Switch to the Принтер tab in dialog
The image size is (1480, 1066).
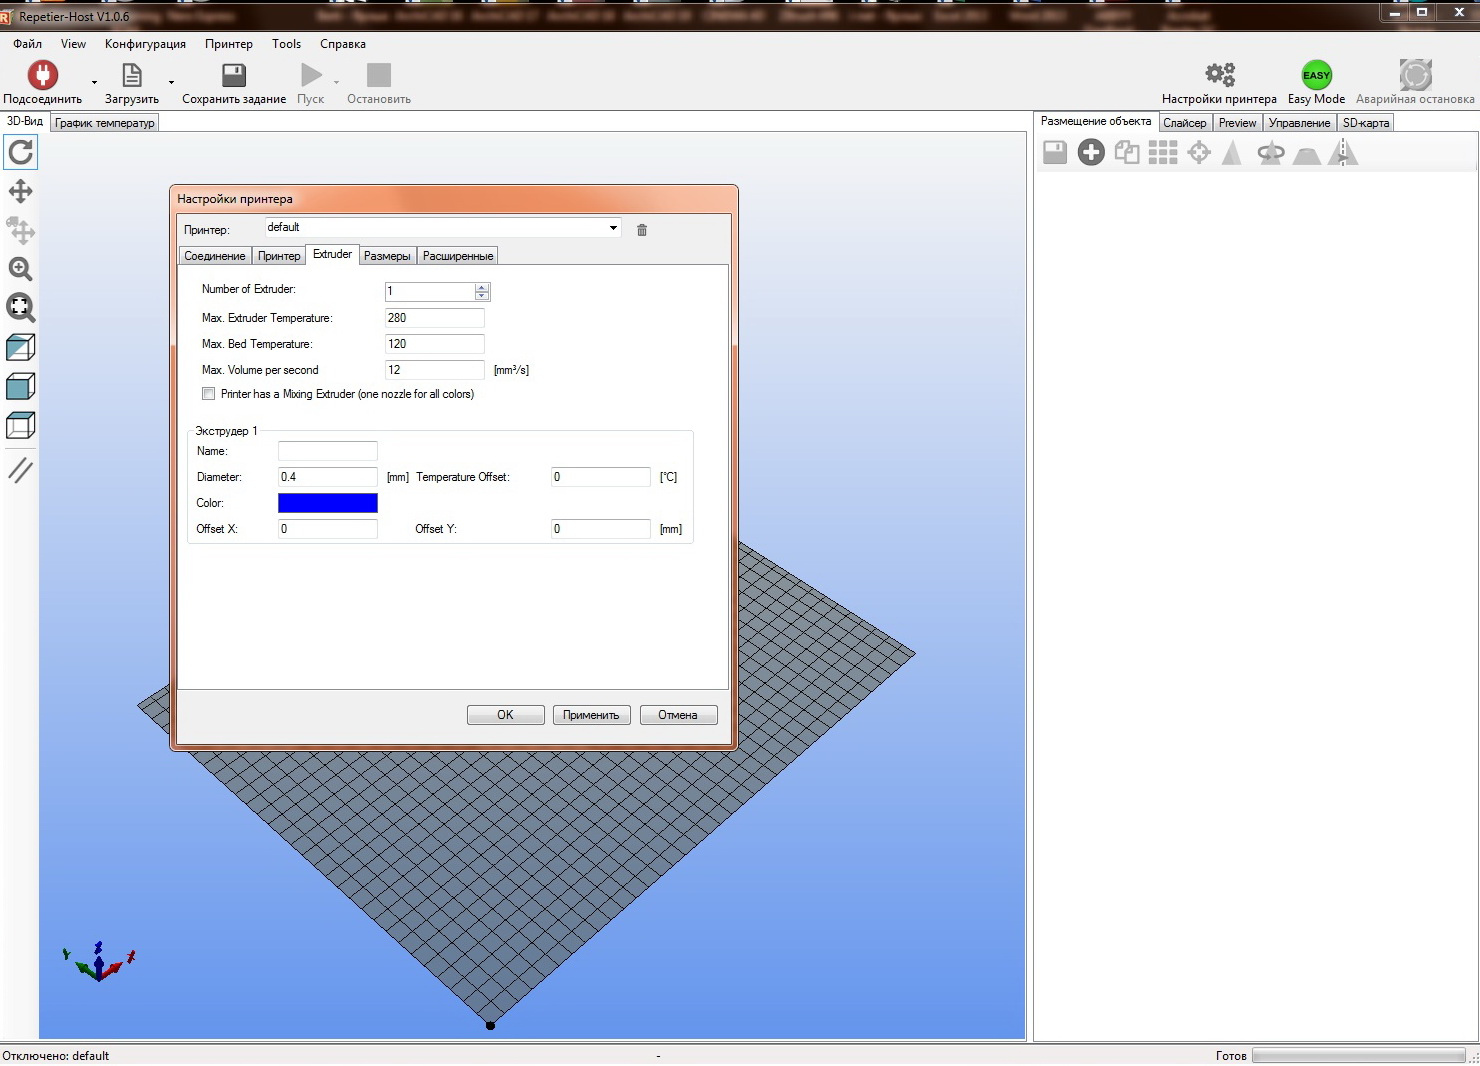coord(279,256)
